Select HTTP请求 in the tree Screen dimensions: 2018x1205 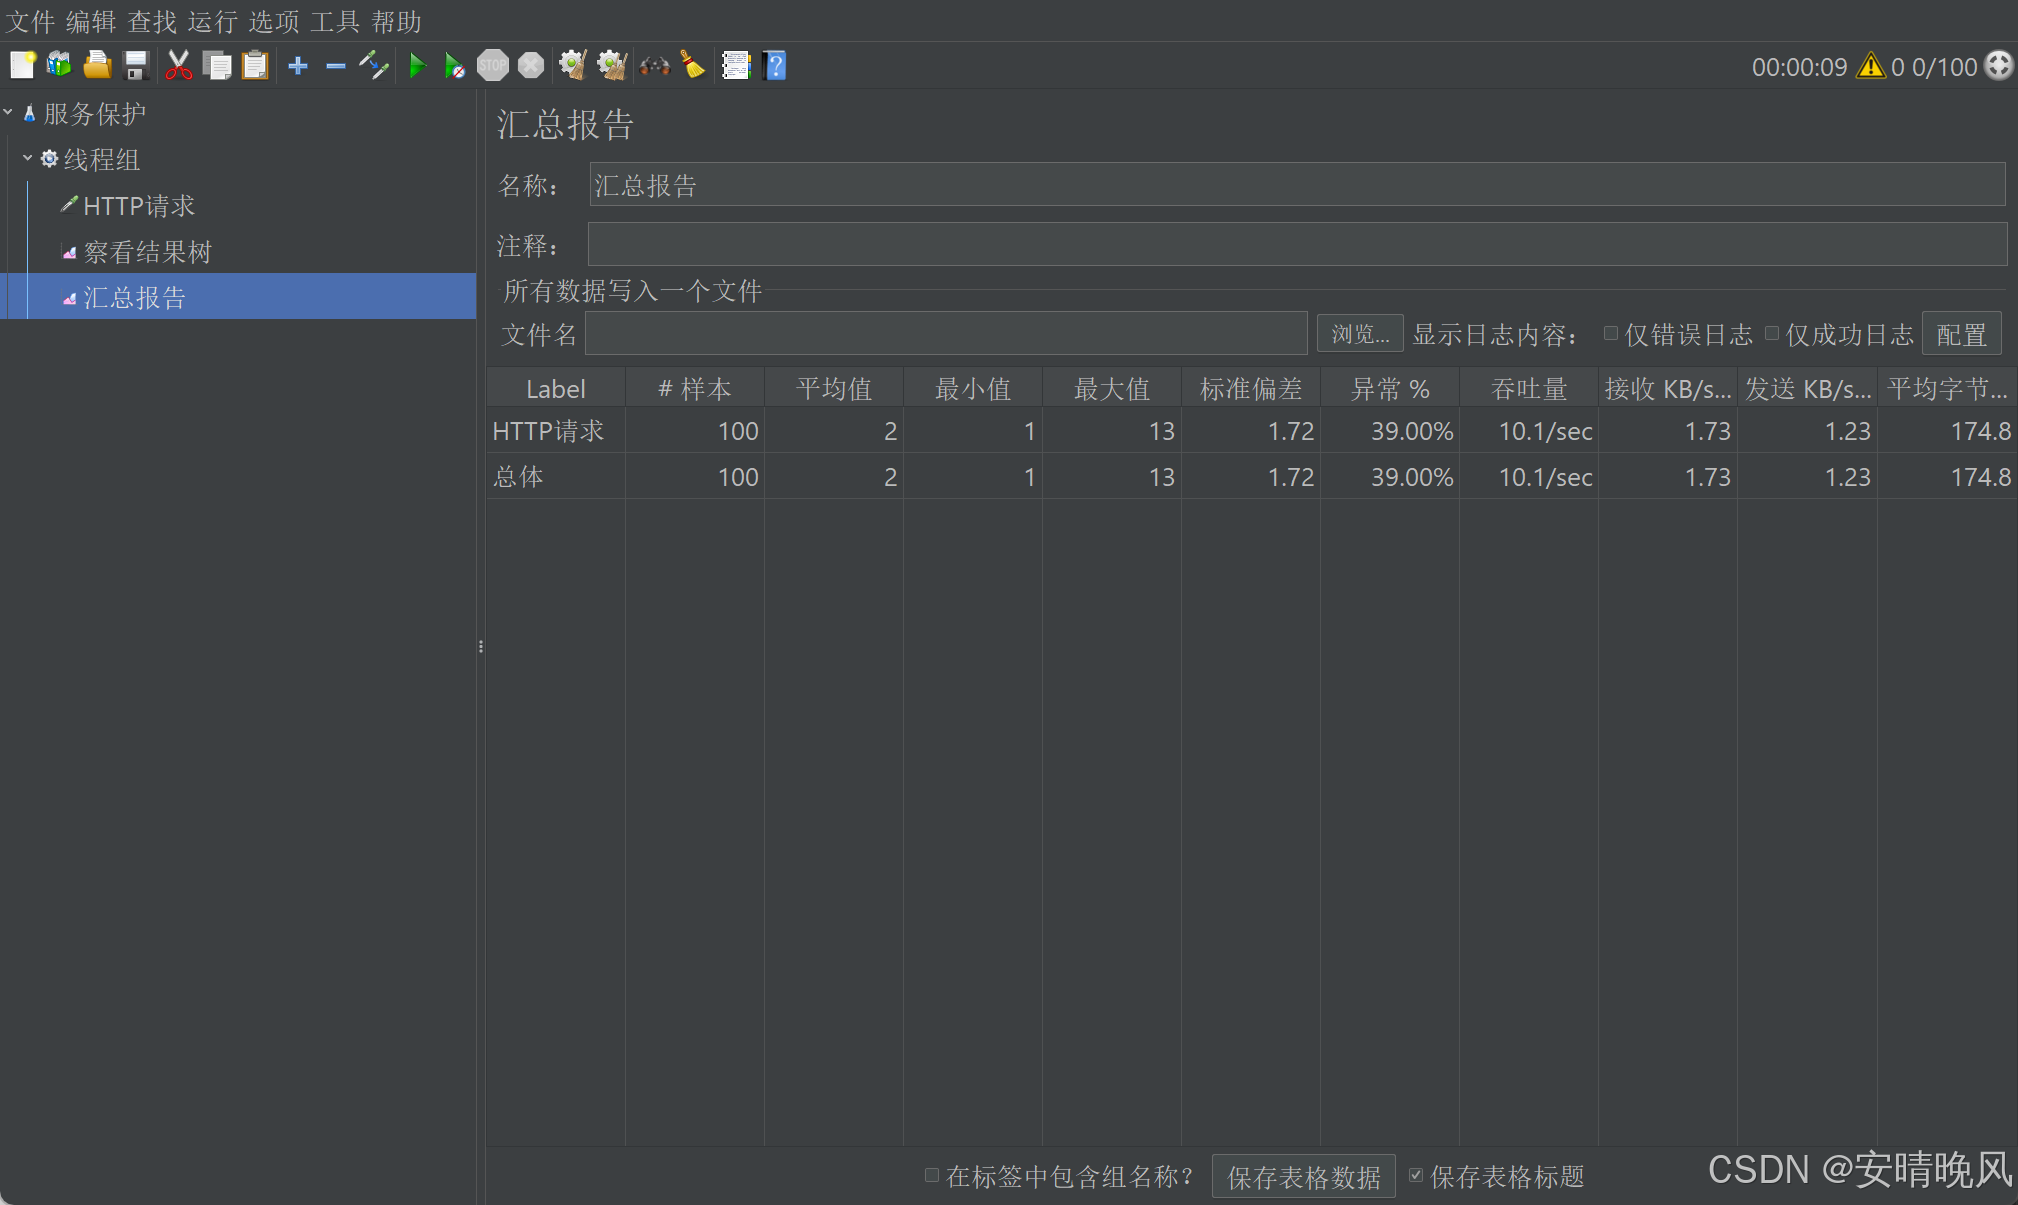(139, 206)
